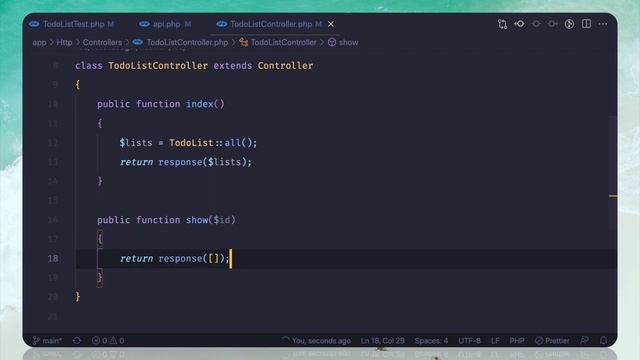The image size is (640, 360).
Task: Click the 'Controller' parent class name
Action: (x=285, y=66)
